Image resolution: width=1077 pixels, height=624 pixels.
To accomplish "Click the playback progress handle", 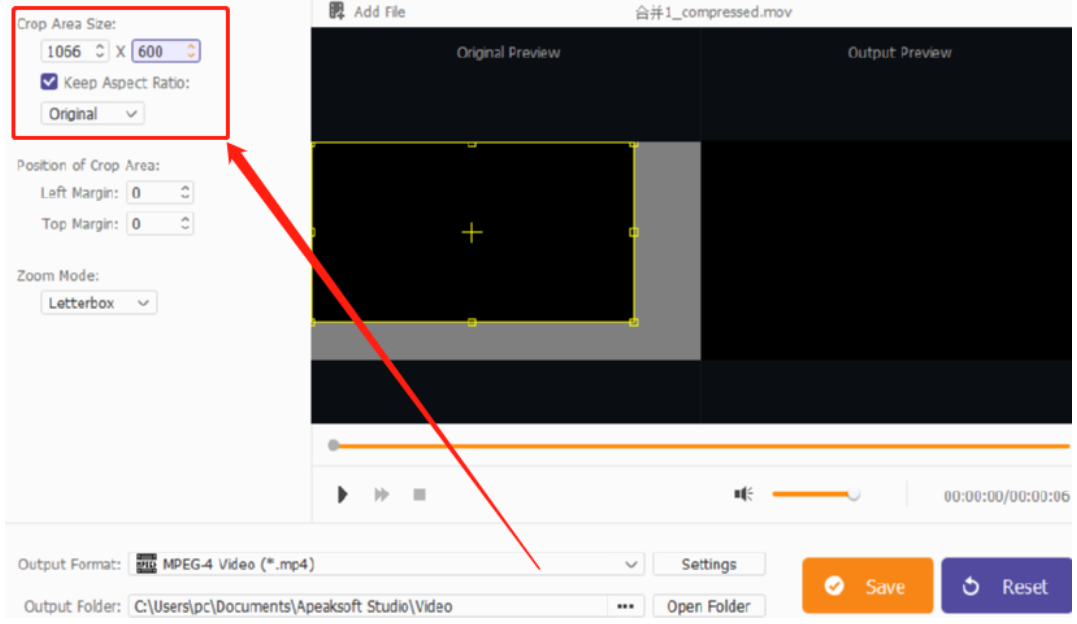I will pyautogui.click(x=334, y=445).
